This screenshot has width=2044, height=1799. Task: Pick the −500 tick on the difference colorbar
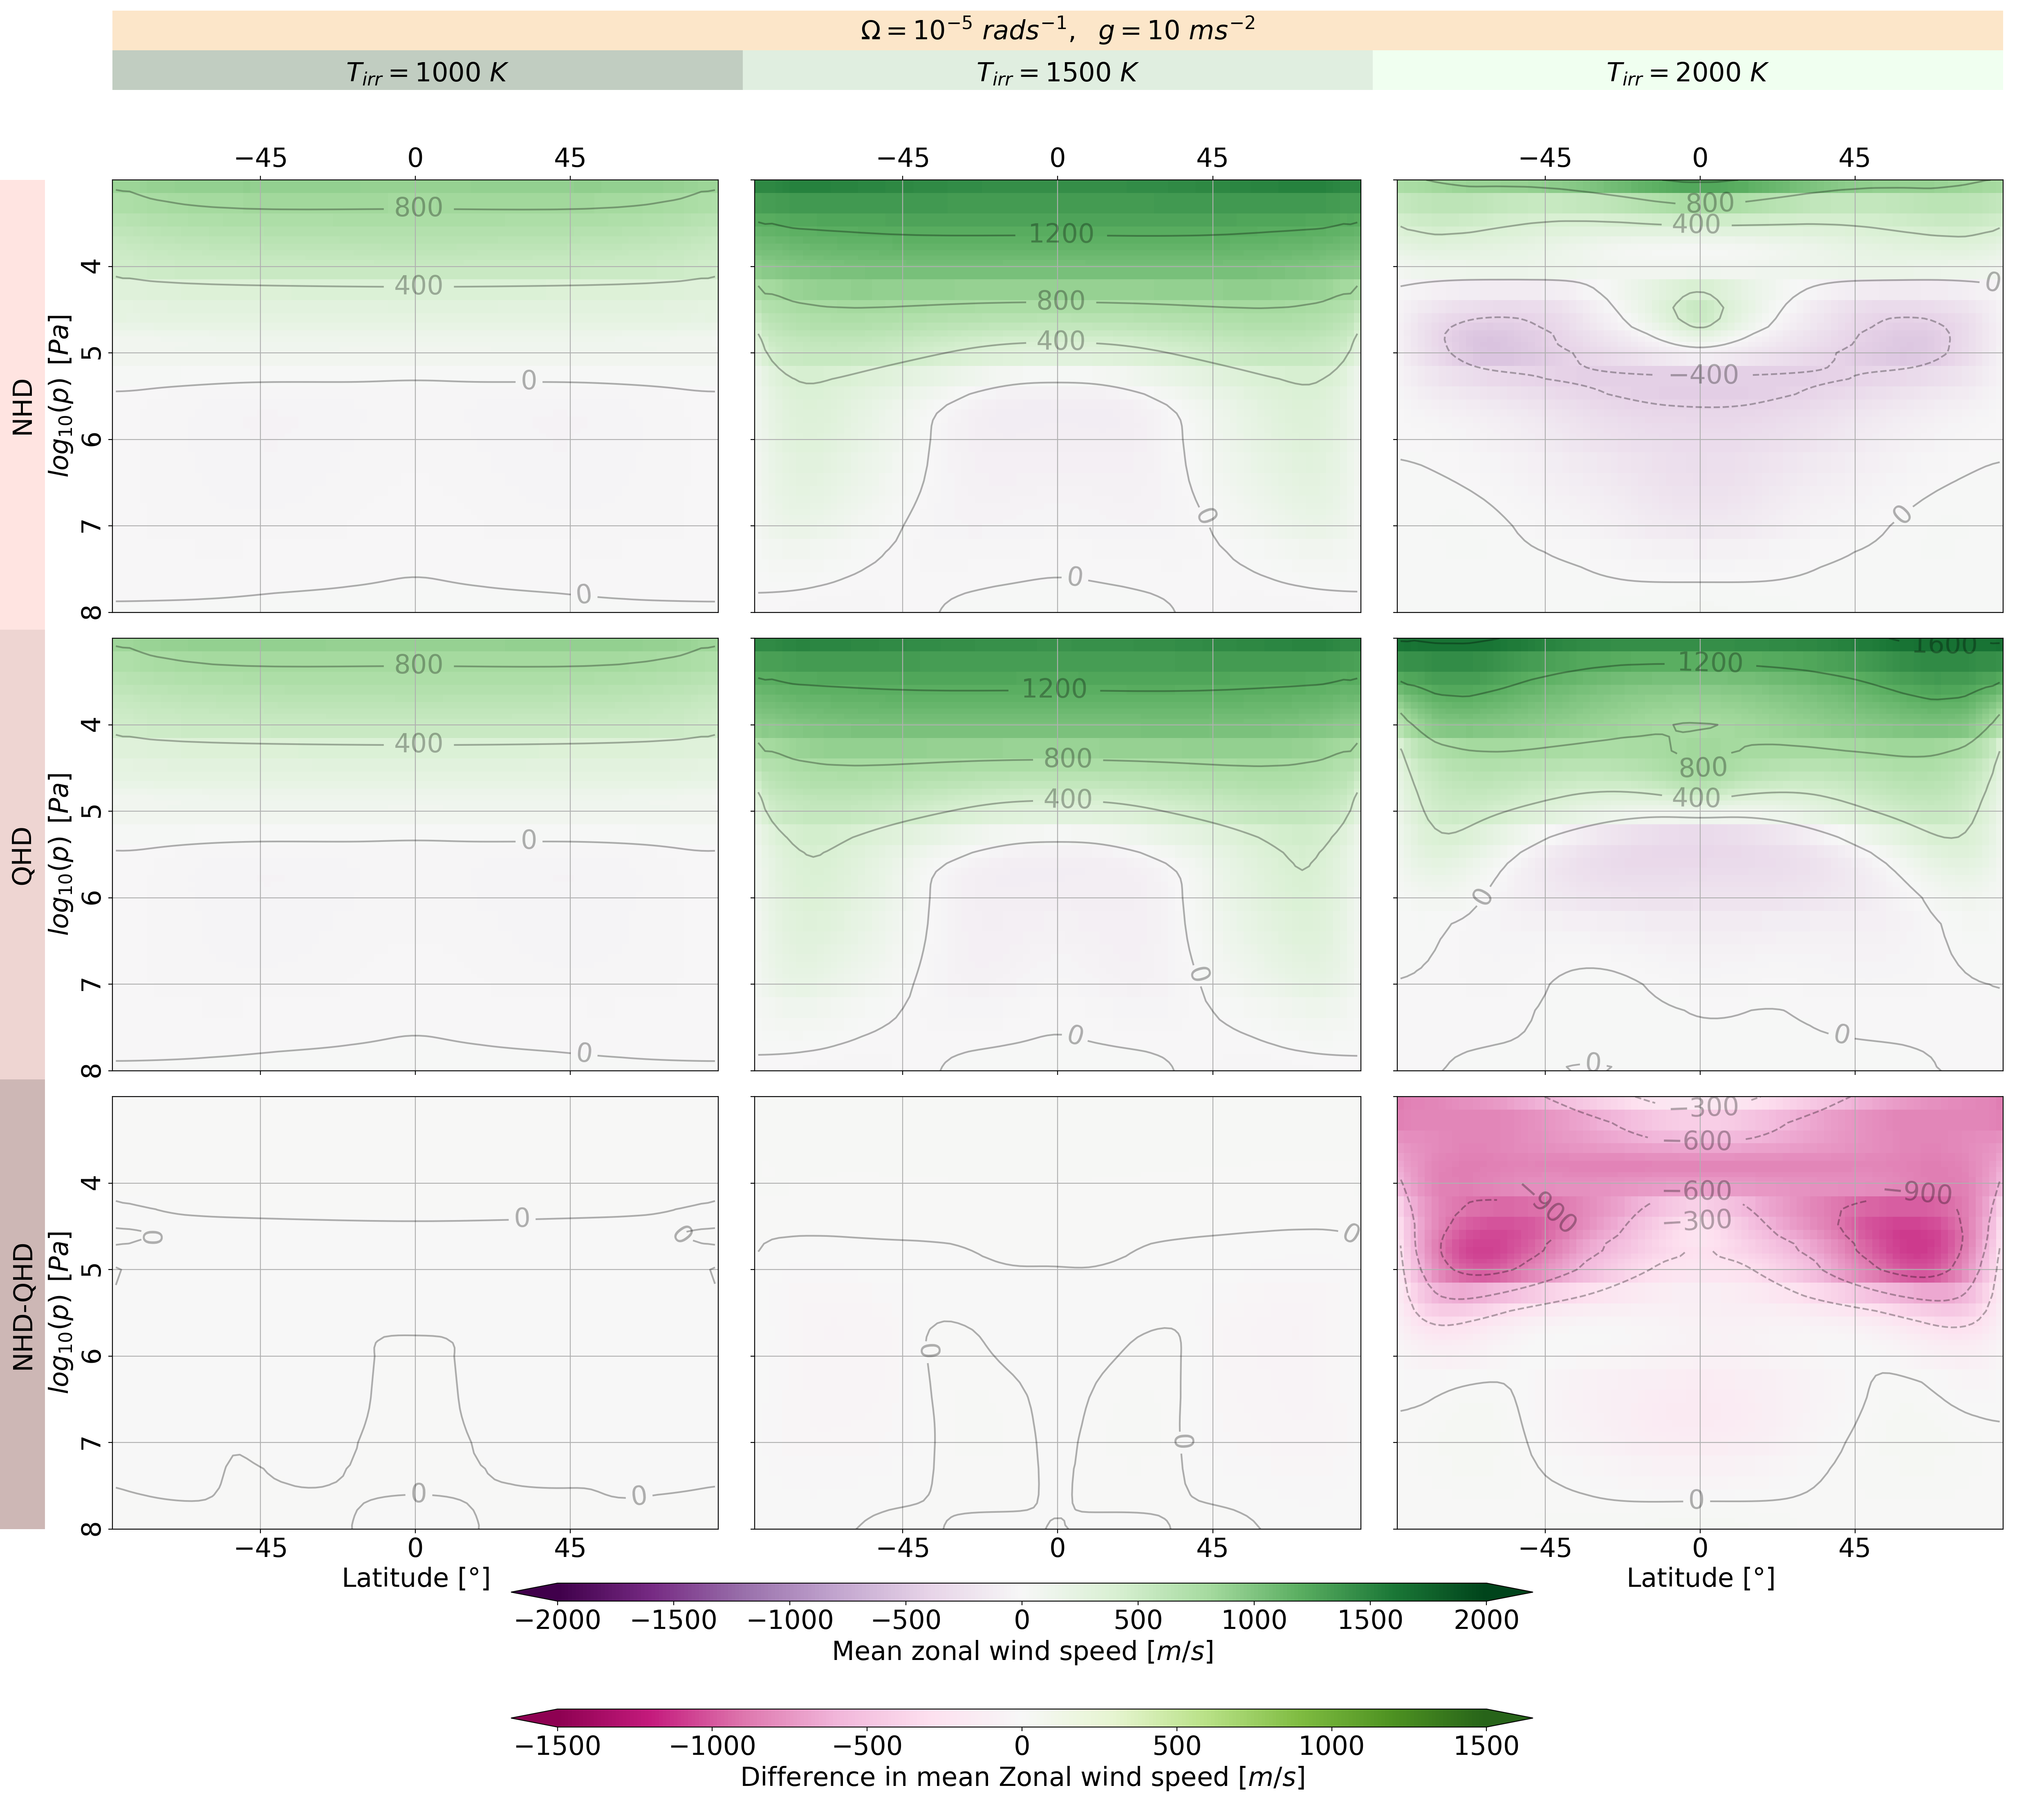[x=867, y=1746]
